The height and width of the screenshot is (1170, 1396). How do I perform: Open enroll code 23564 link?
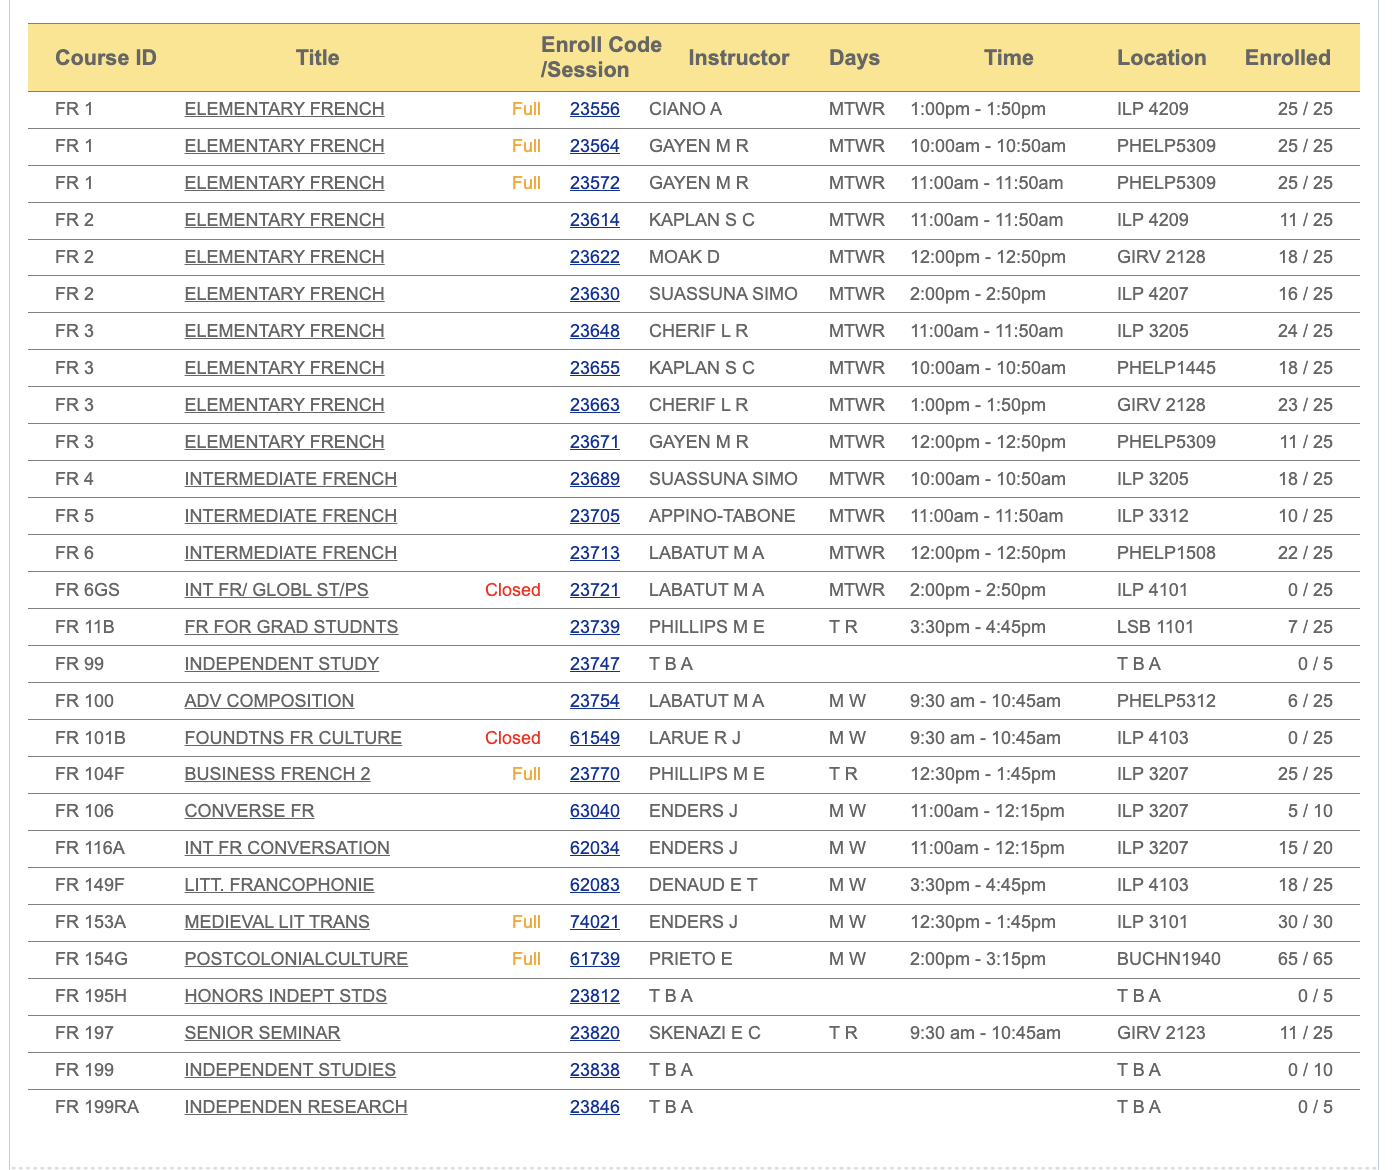(x=594, y=146)
